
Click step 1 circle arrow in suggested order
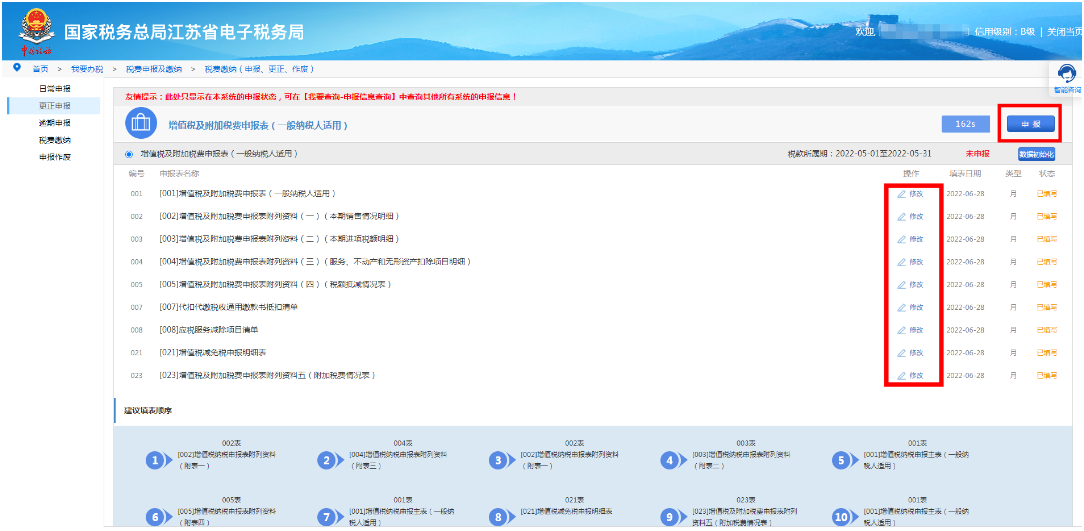[x=155, y=460]
